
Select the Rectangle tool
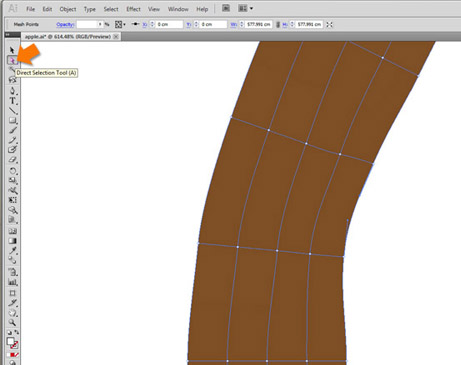click(12, 120)
